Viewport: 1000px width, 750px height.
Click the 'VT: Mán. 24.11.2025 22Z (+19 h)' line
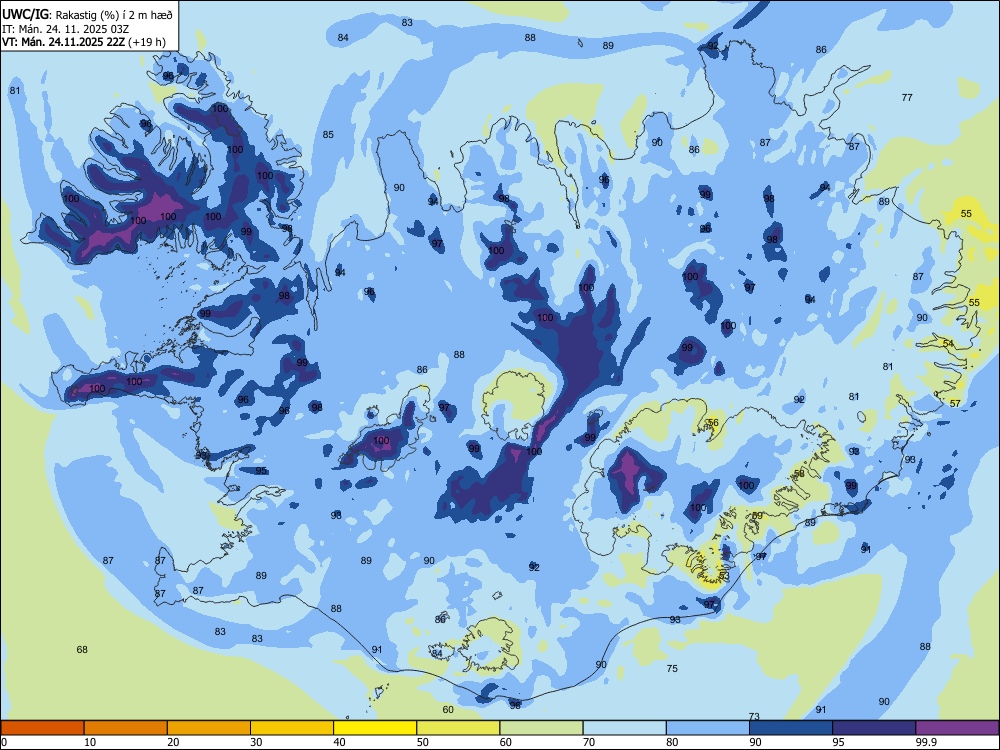84,42
